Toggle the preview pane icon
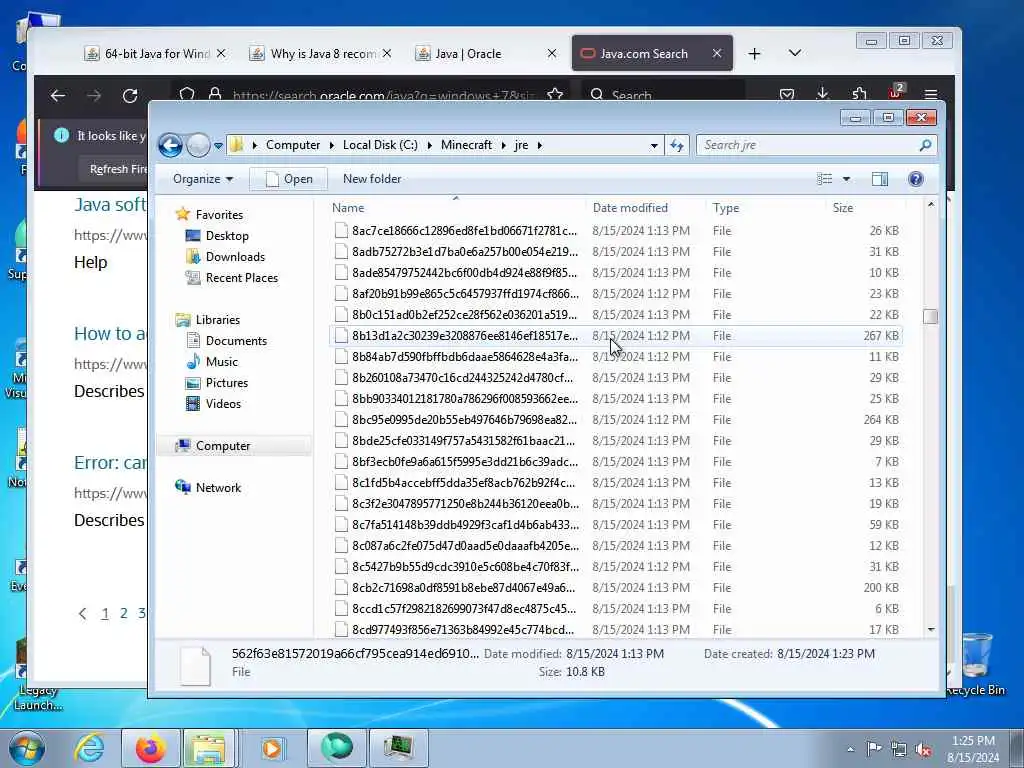Screen dimensions: 1024x768 coord(880,179)
